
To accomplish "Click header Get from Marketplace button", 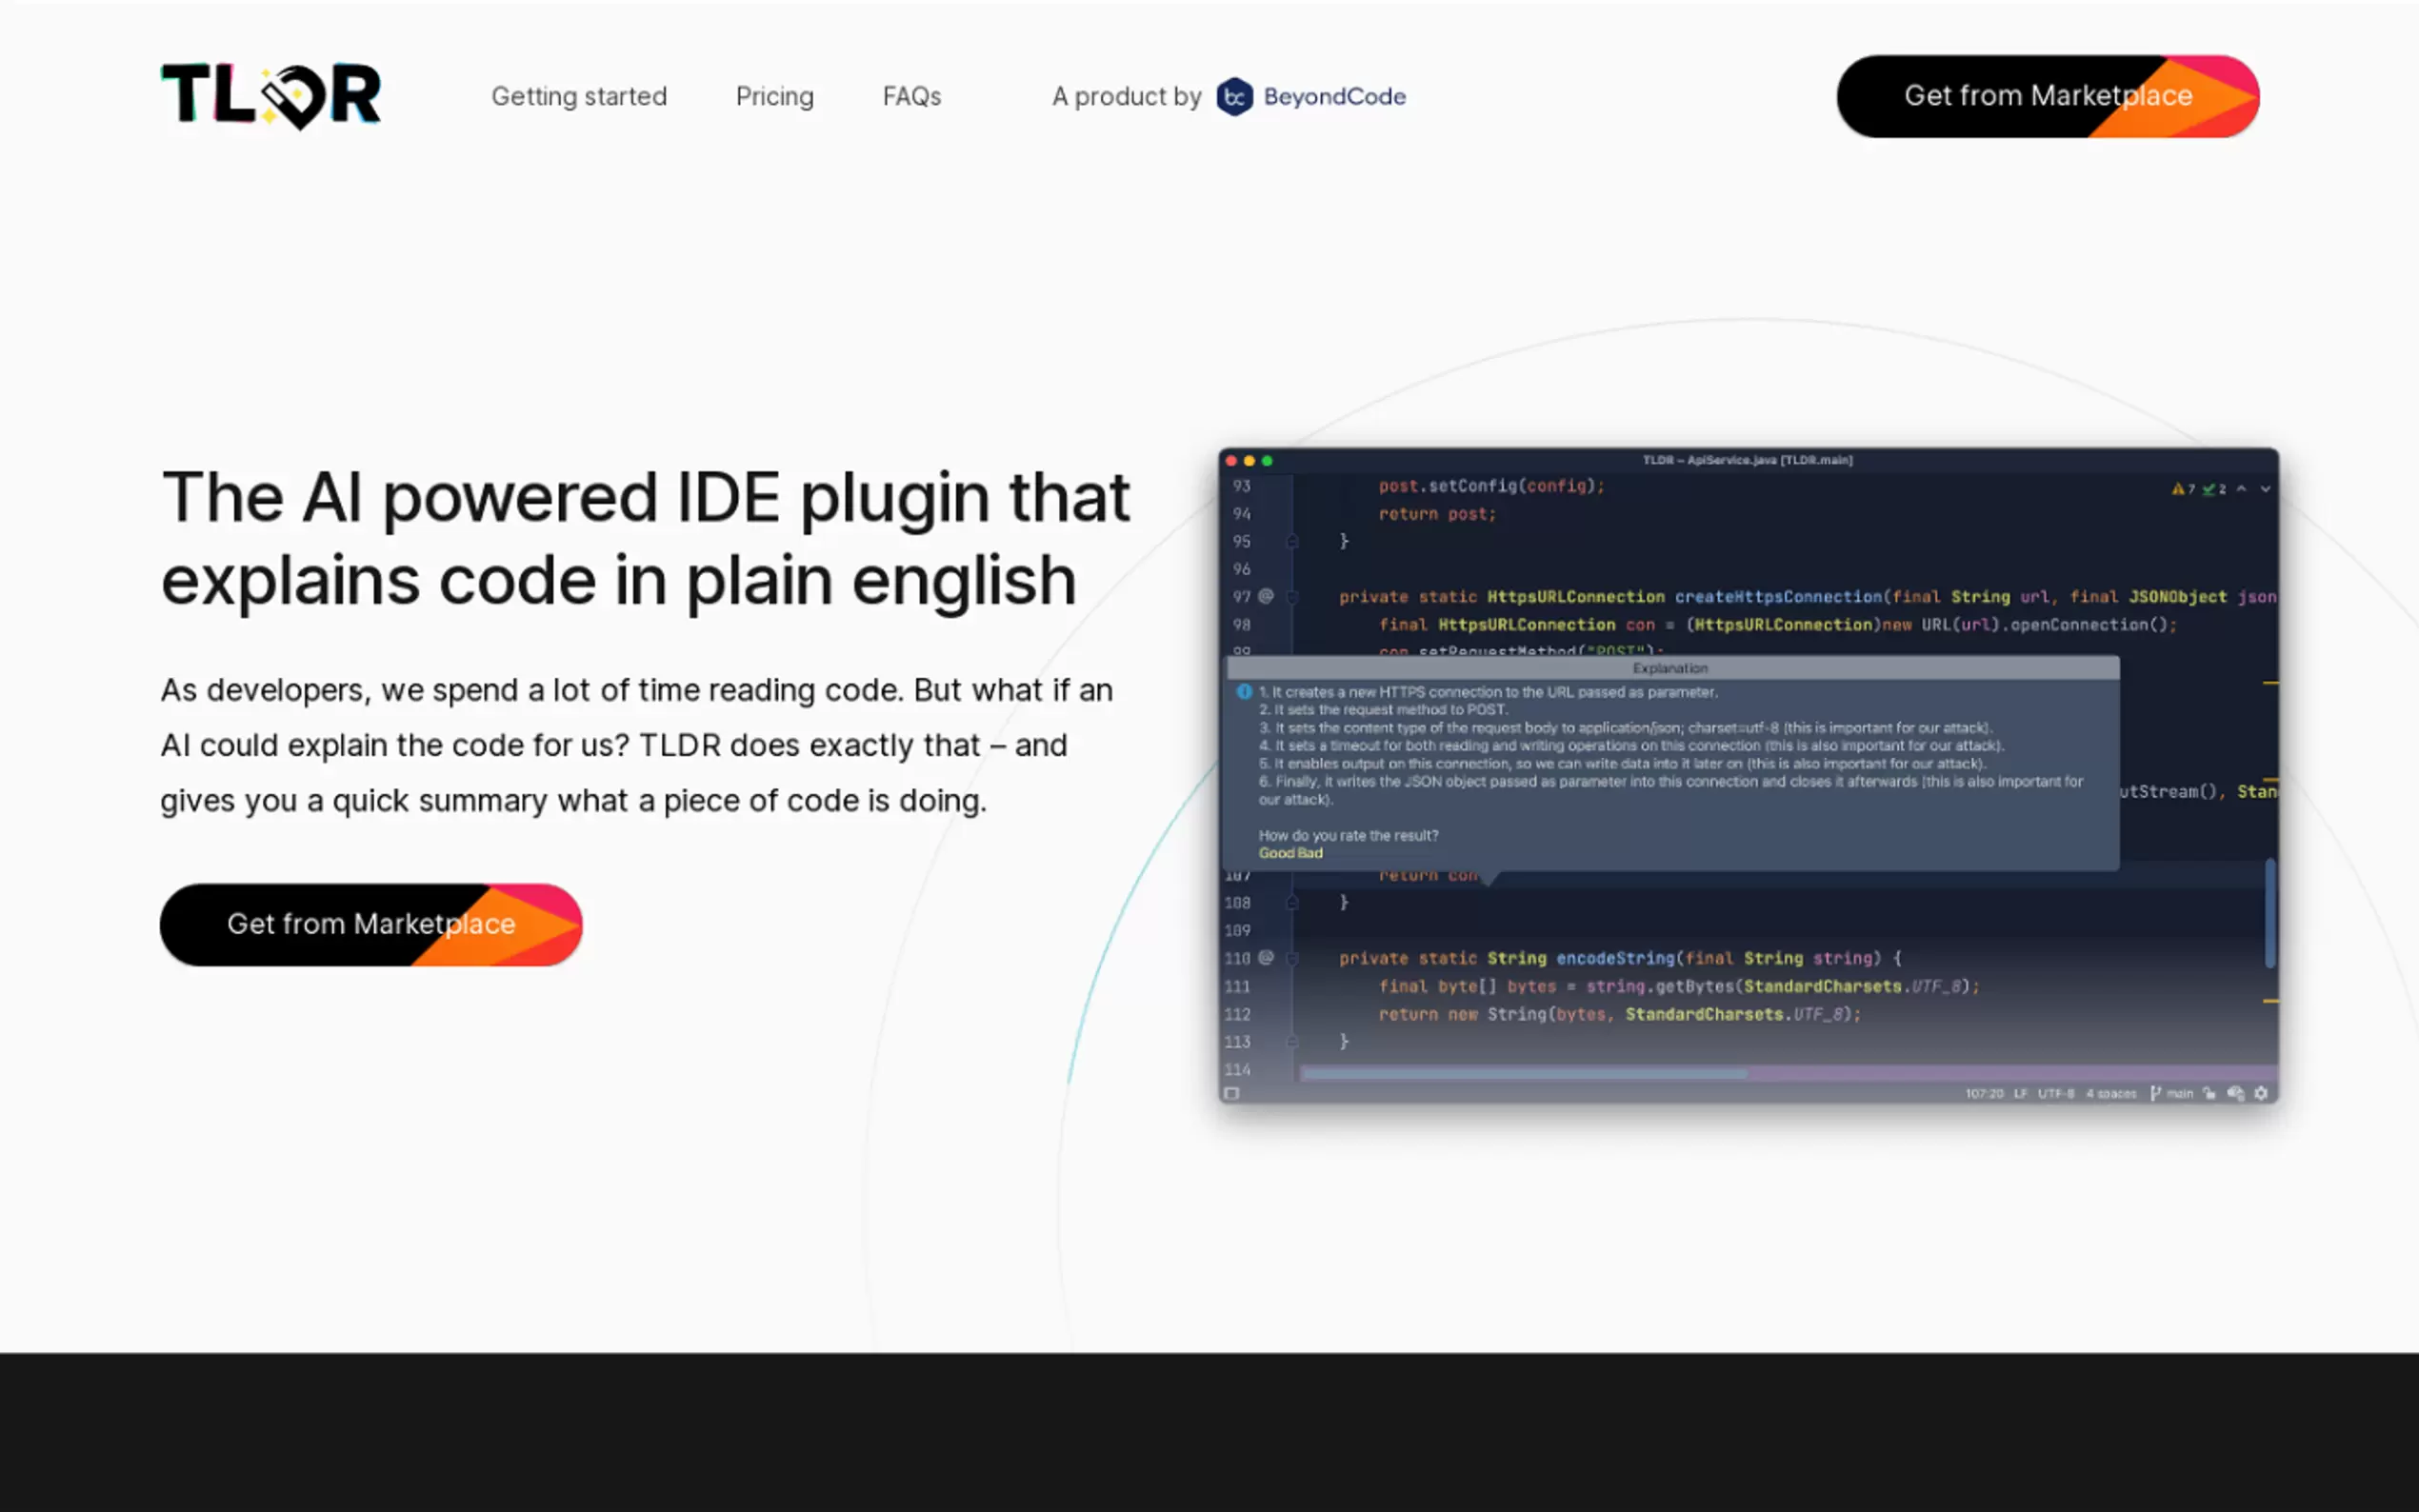I will point(2047,96).
